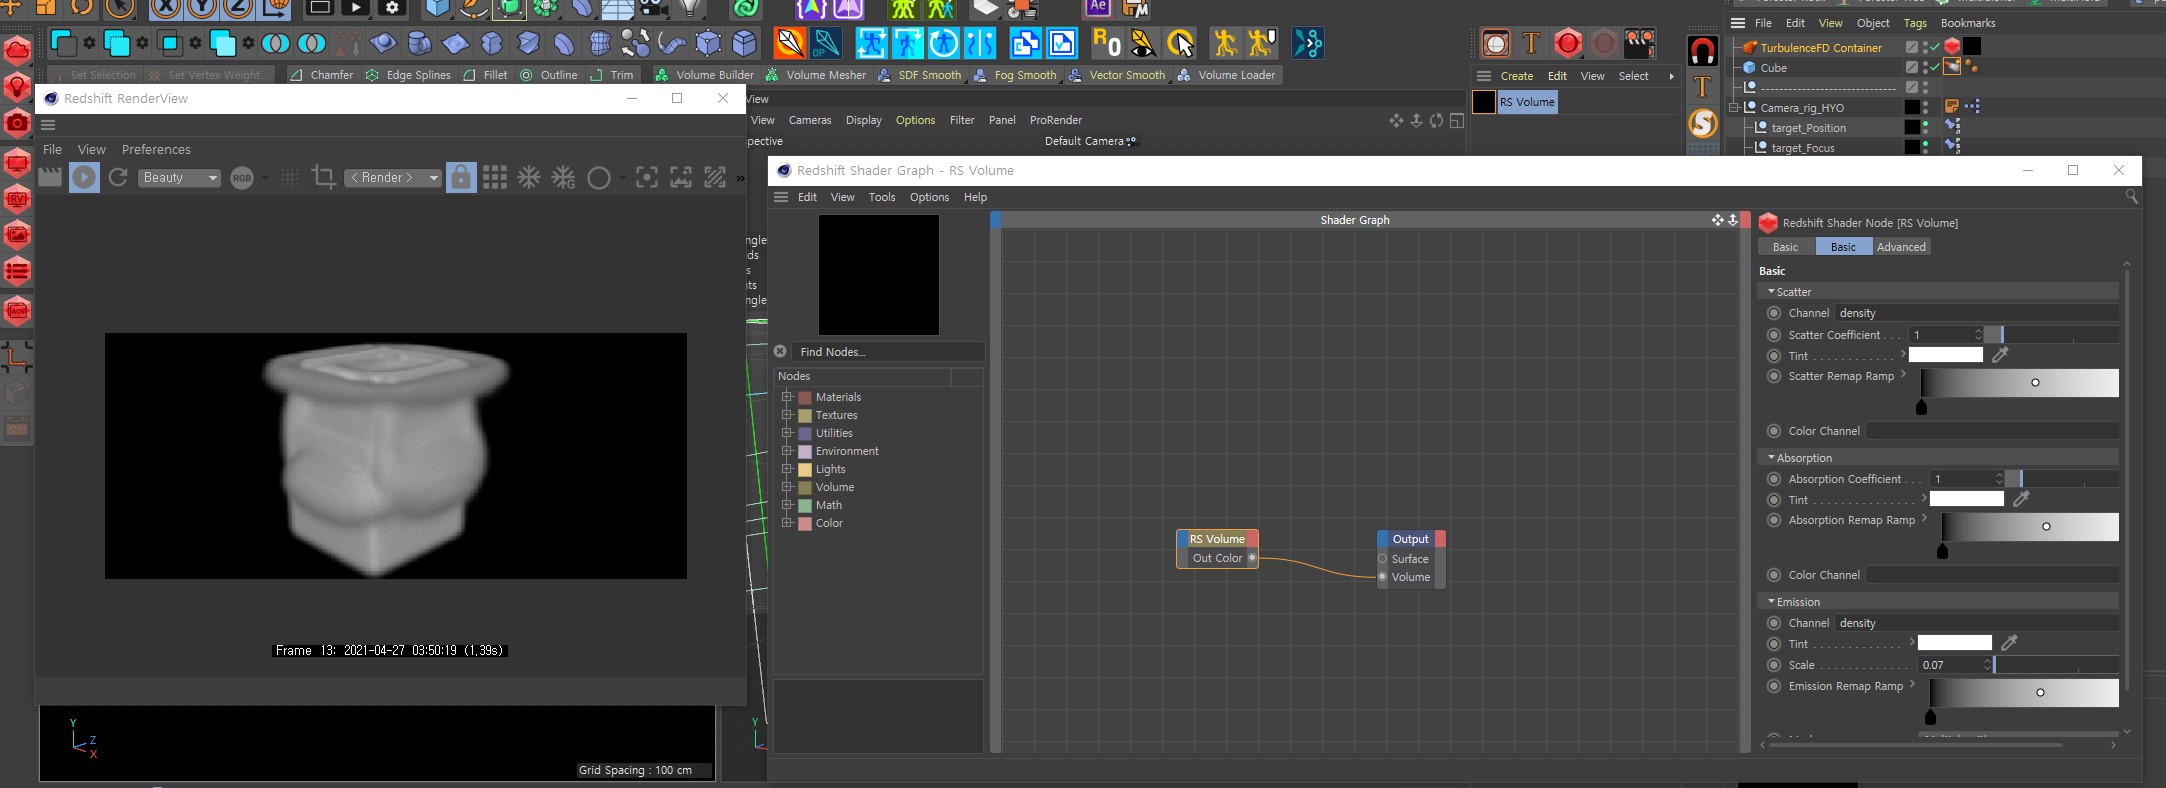
Task: Select the crop region tool in RenderView
Action: point(323,177)
